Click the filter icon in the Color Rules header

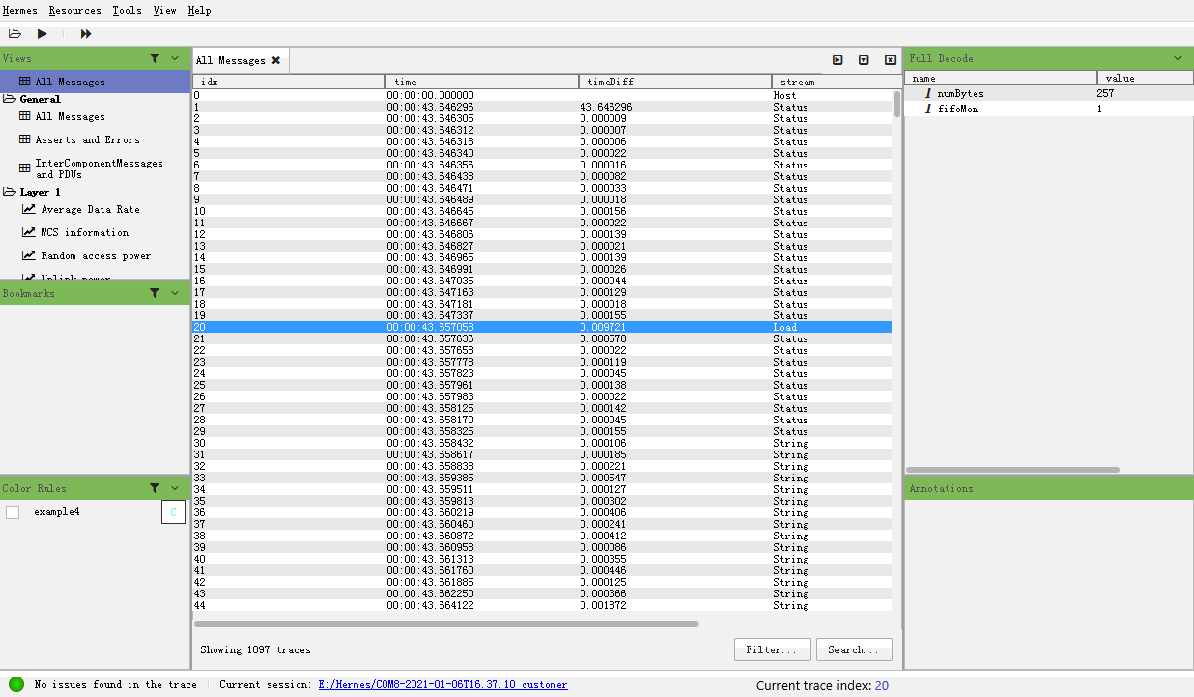(x=155, y=489)
